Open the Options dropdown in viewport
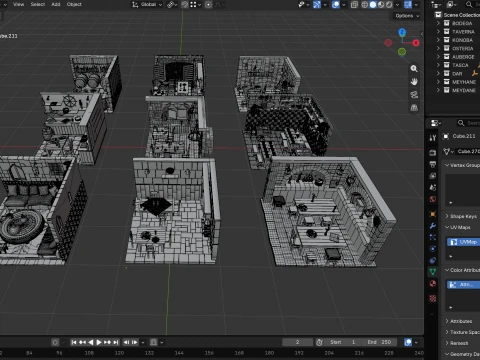 tap(407, 16)
